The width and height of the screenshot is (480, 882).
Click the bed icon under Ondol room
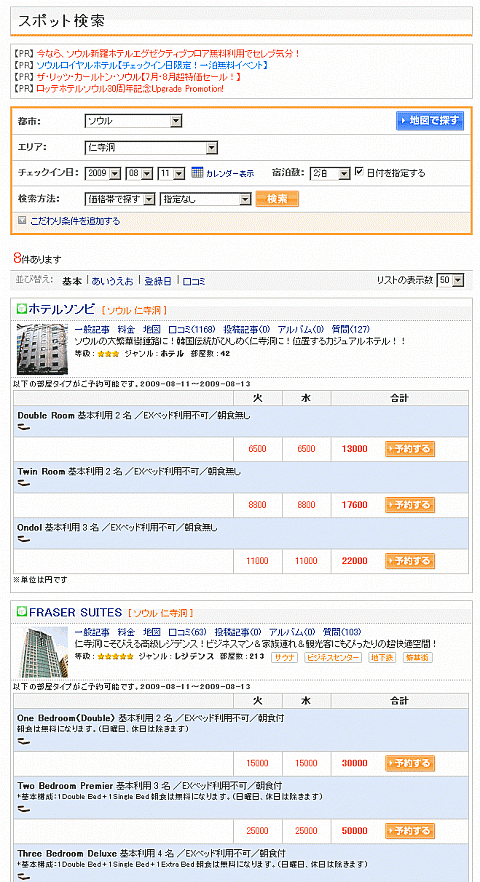[24, 539]
